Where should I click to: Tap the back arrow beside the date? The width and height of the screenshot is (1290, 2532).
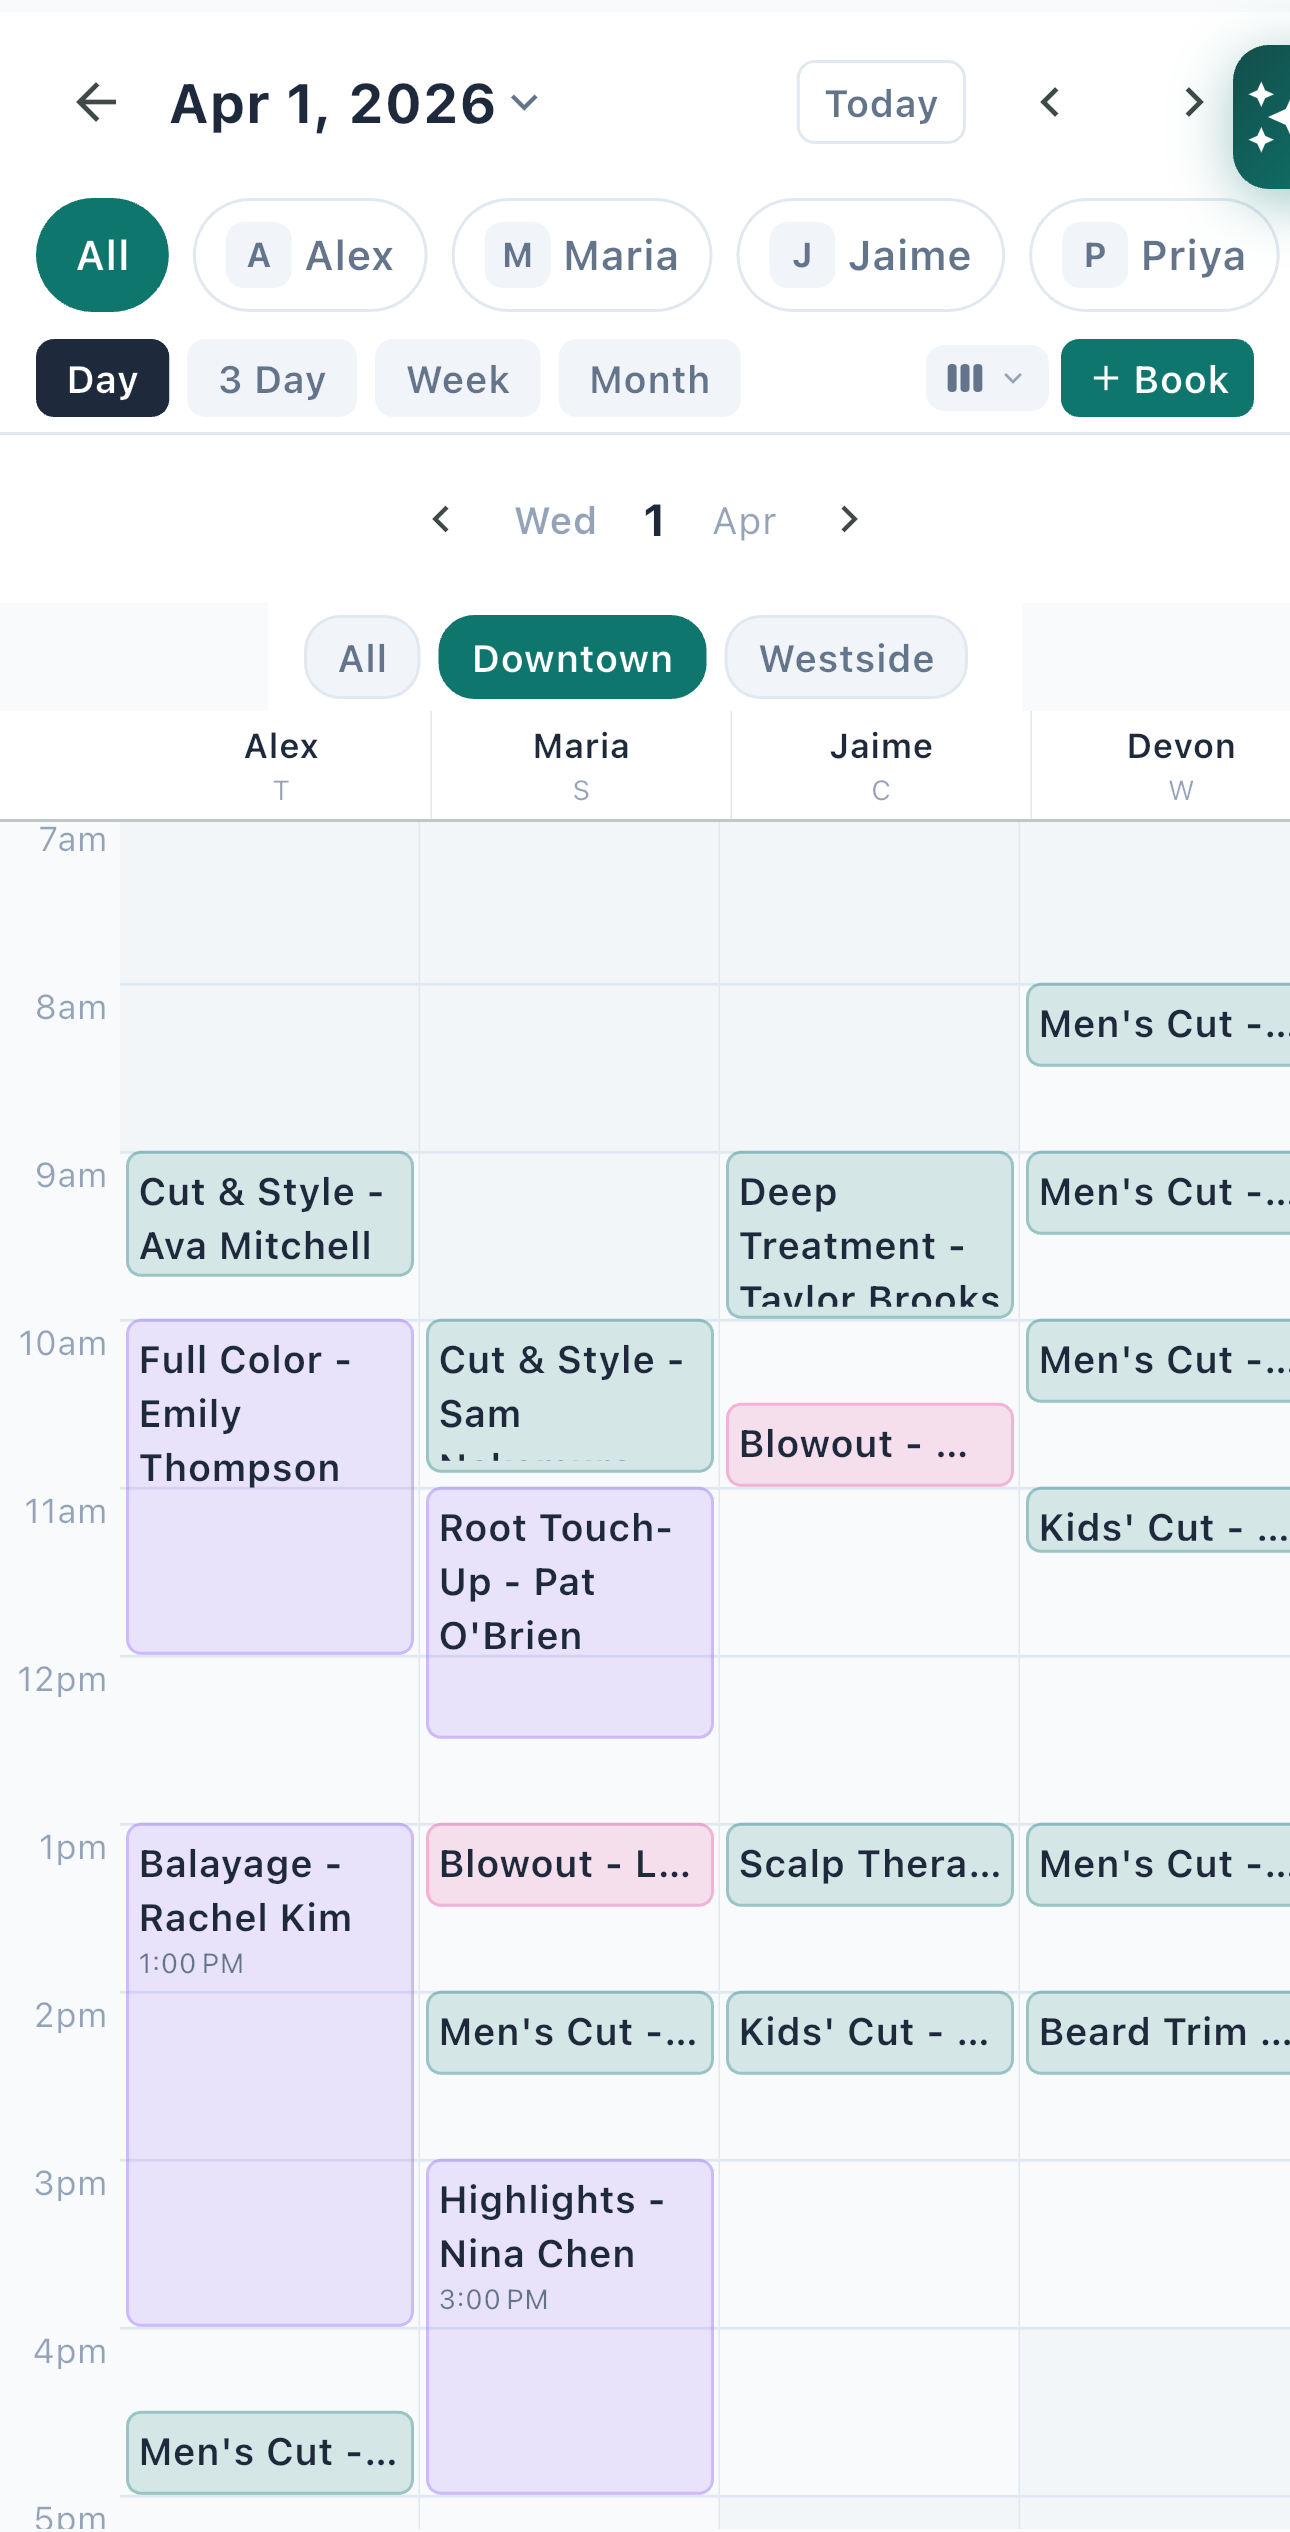click(97, 103)
